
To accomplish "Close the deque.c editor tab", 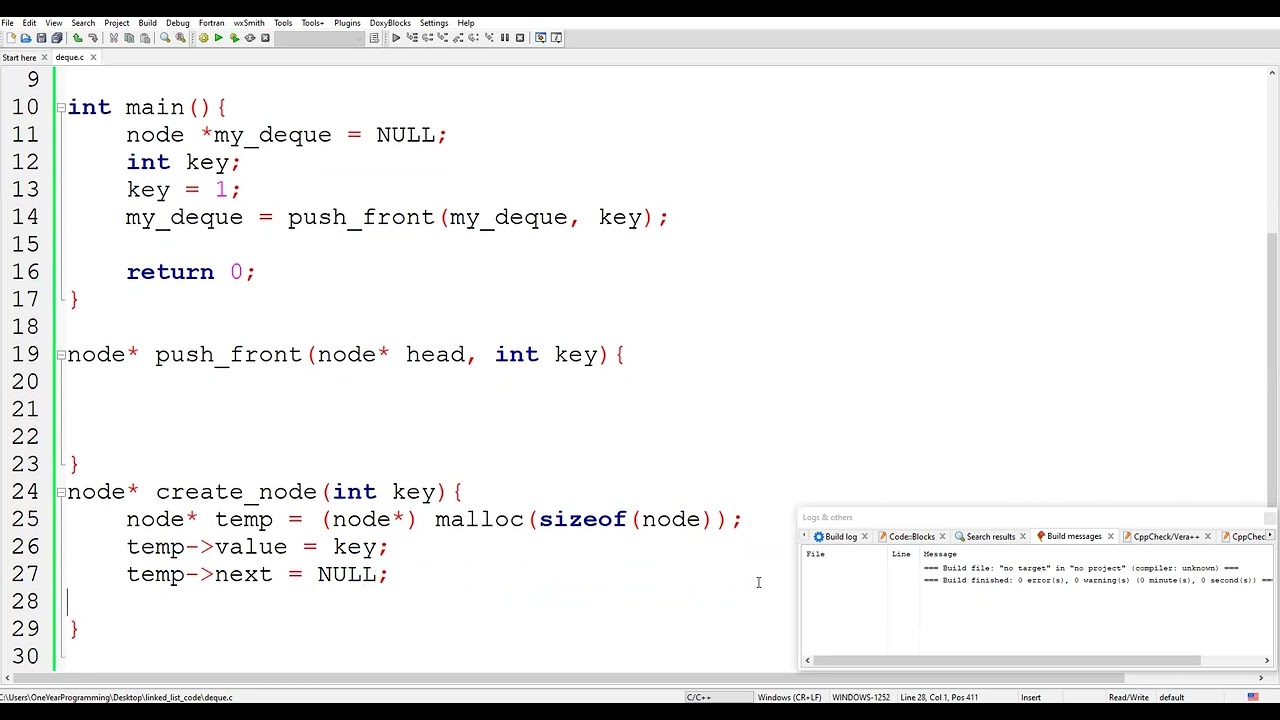I will click(x=93, y=58).
